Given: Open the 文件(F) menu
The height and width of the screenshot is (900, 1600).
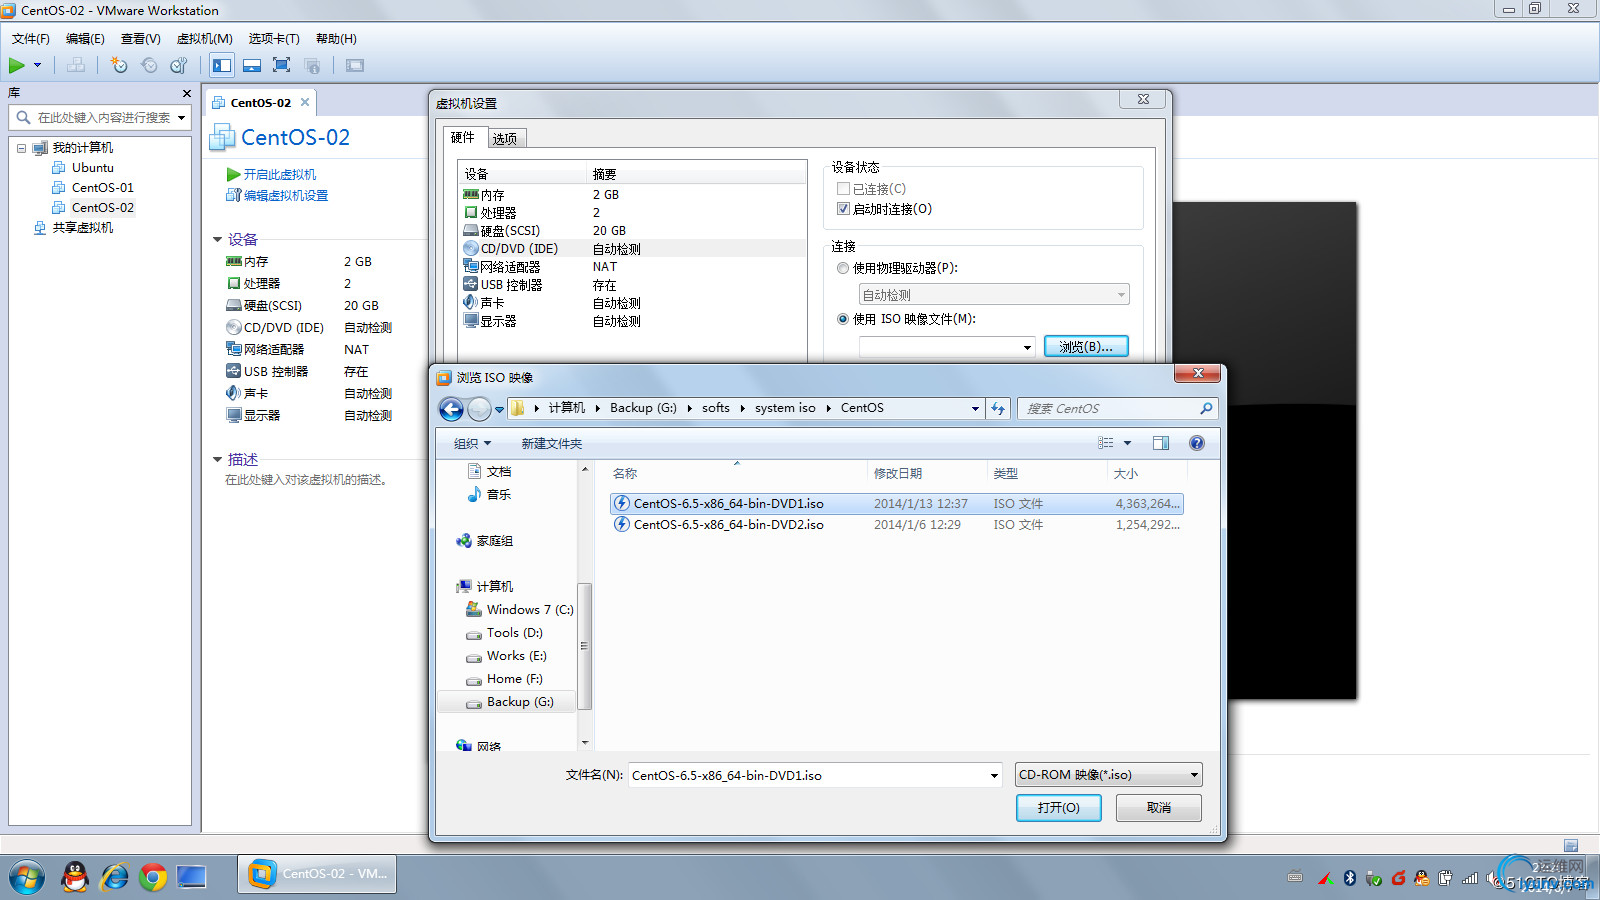Looking at the screenshot, I should (x=31, y=39).
